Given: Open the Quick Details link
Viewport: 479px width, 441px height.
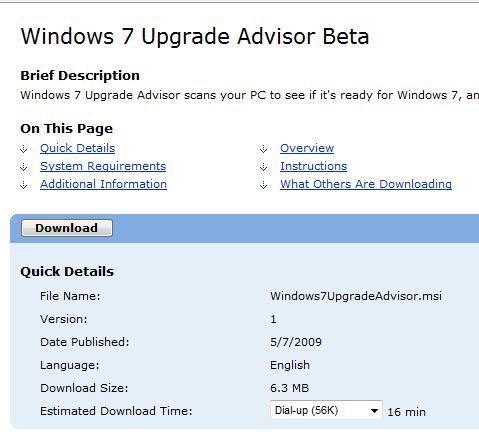Looking at the screenshot, I should point(77,148).
